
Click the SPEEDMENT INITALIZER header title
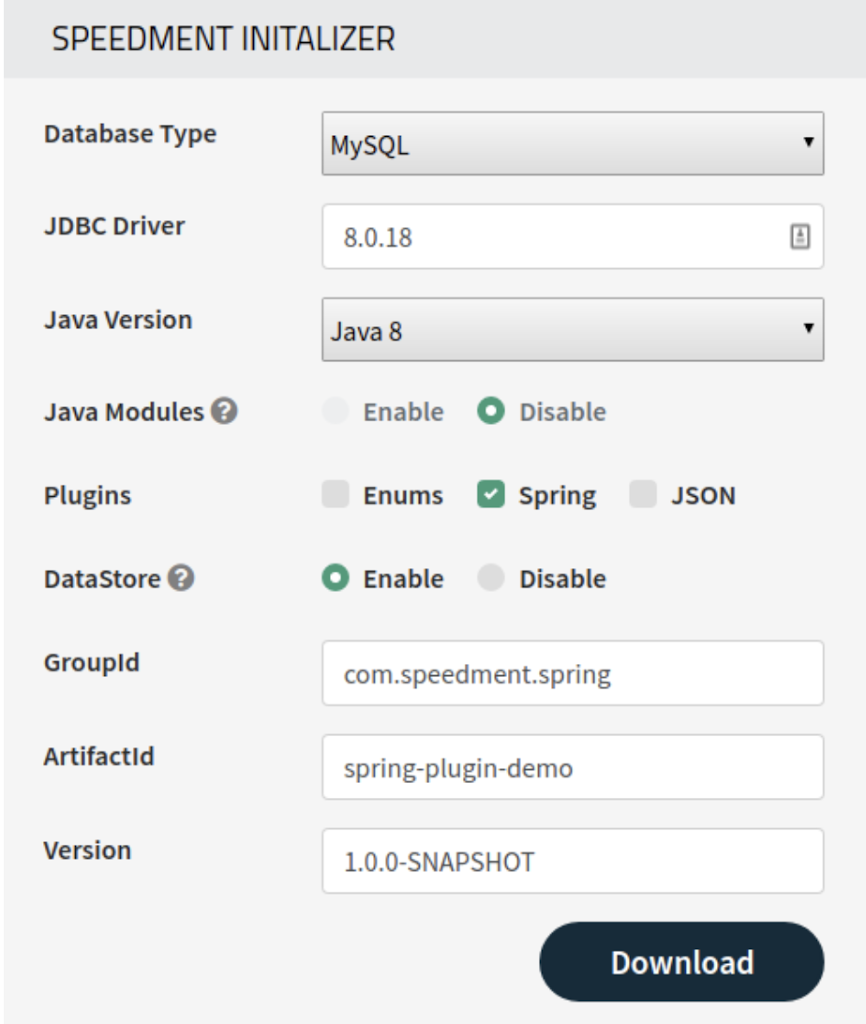tap(223, 40)
